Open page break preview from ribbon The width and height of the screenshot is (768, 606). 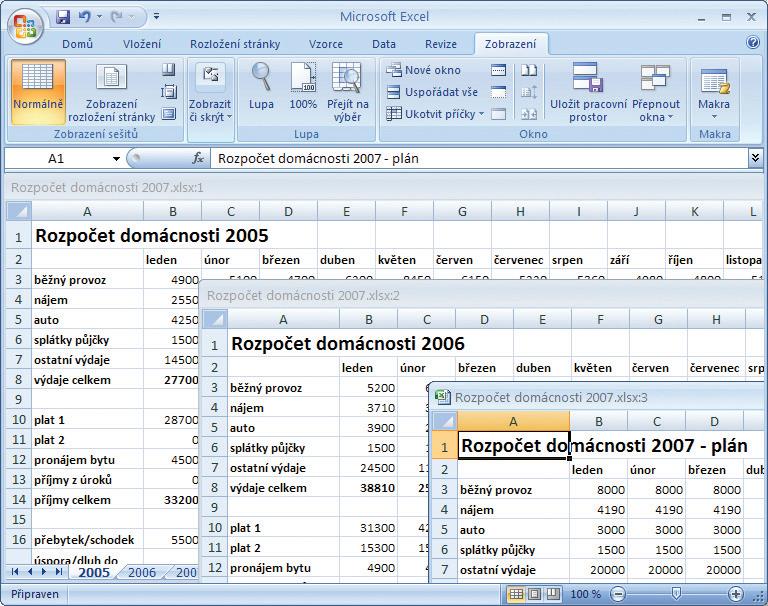(168, 70)
